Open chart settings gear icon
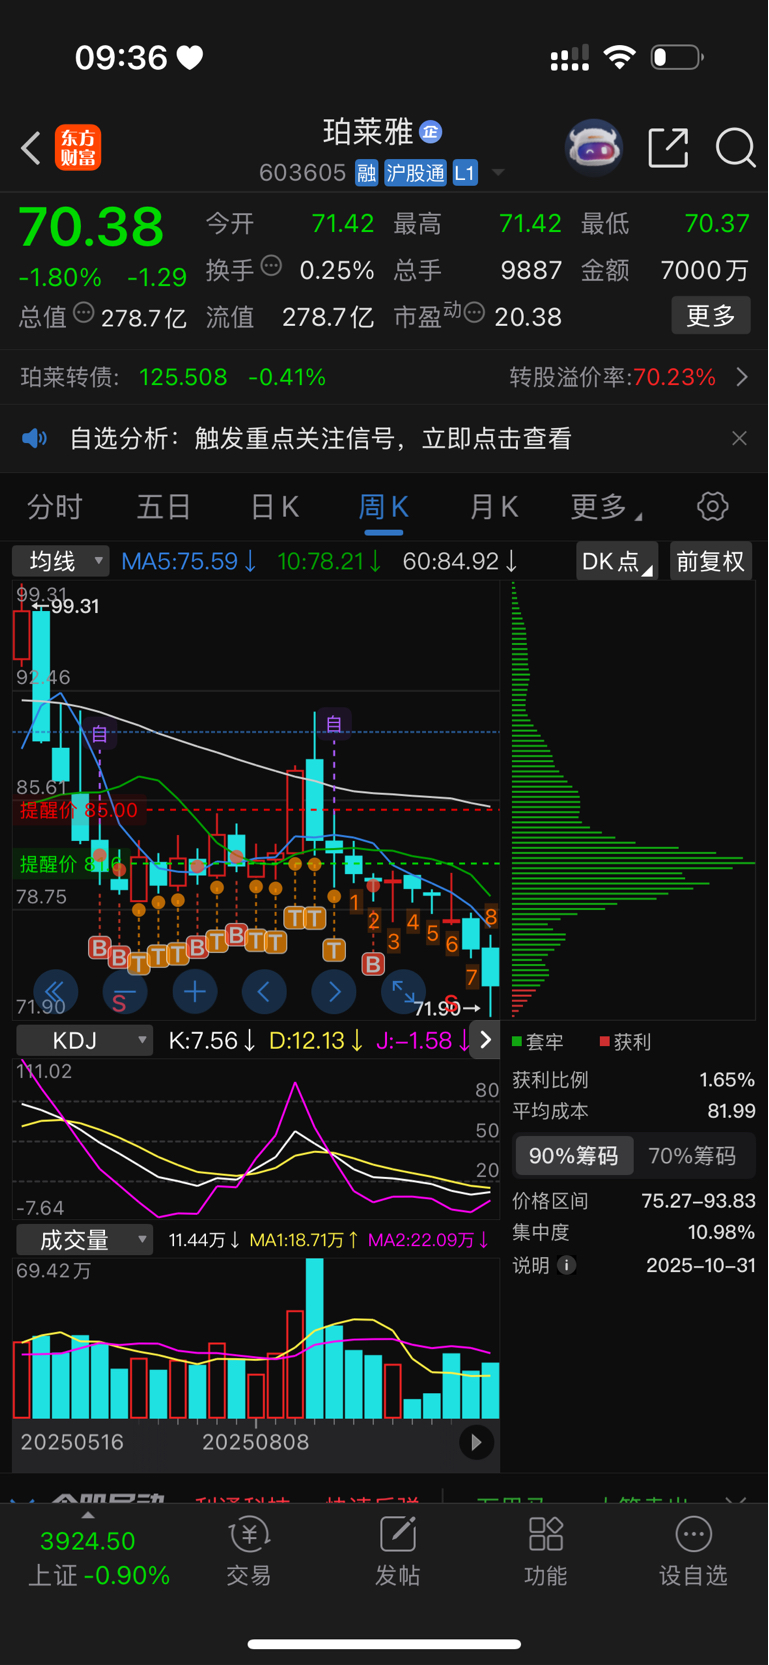The image size is (769, 1665). 713,507
